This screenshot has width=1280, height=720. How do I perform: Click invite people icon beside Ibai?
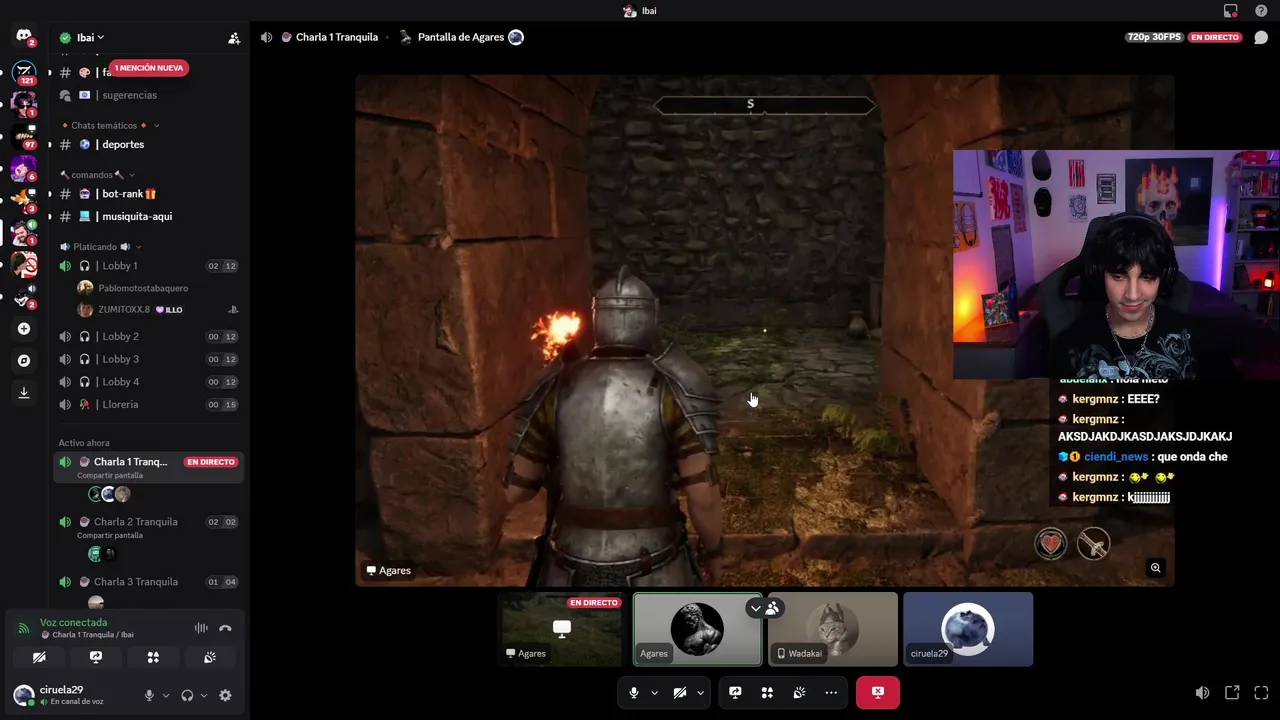[234, 38]
